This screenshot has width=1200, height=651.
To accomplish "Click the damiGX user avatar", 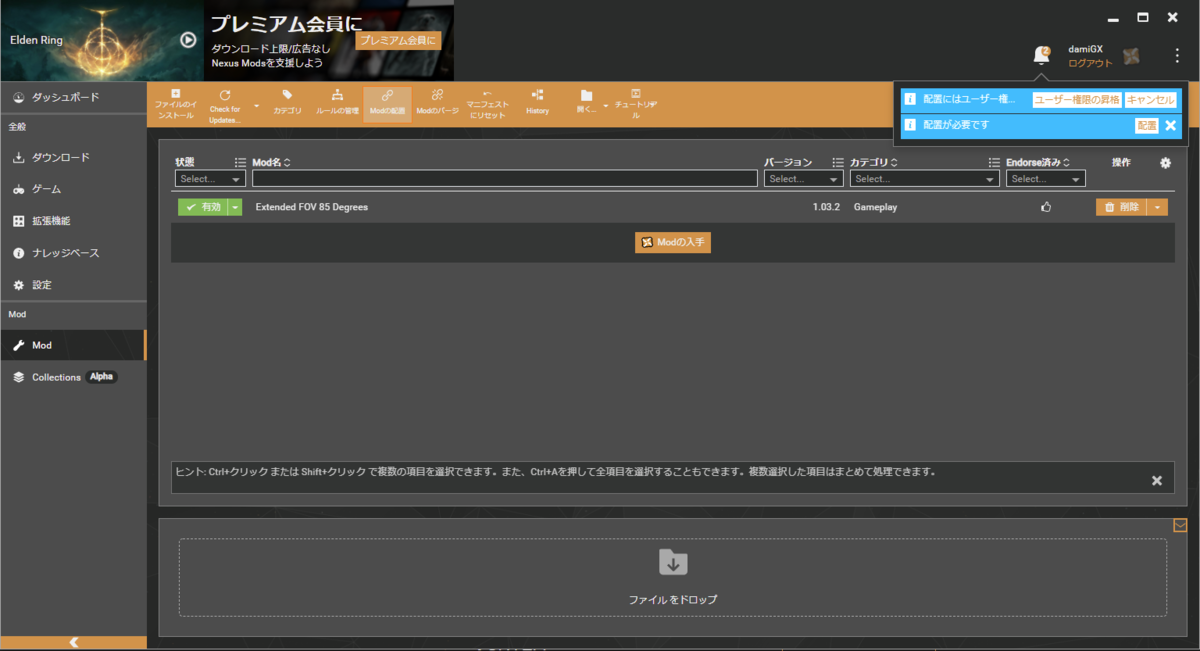I will pyautogui.click(x=1131, y=56).
